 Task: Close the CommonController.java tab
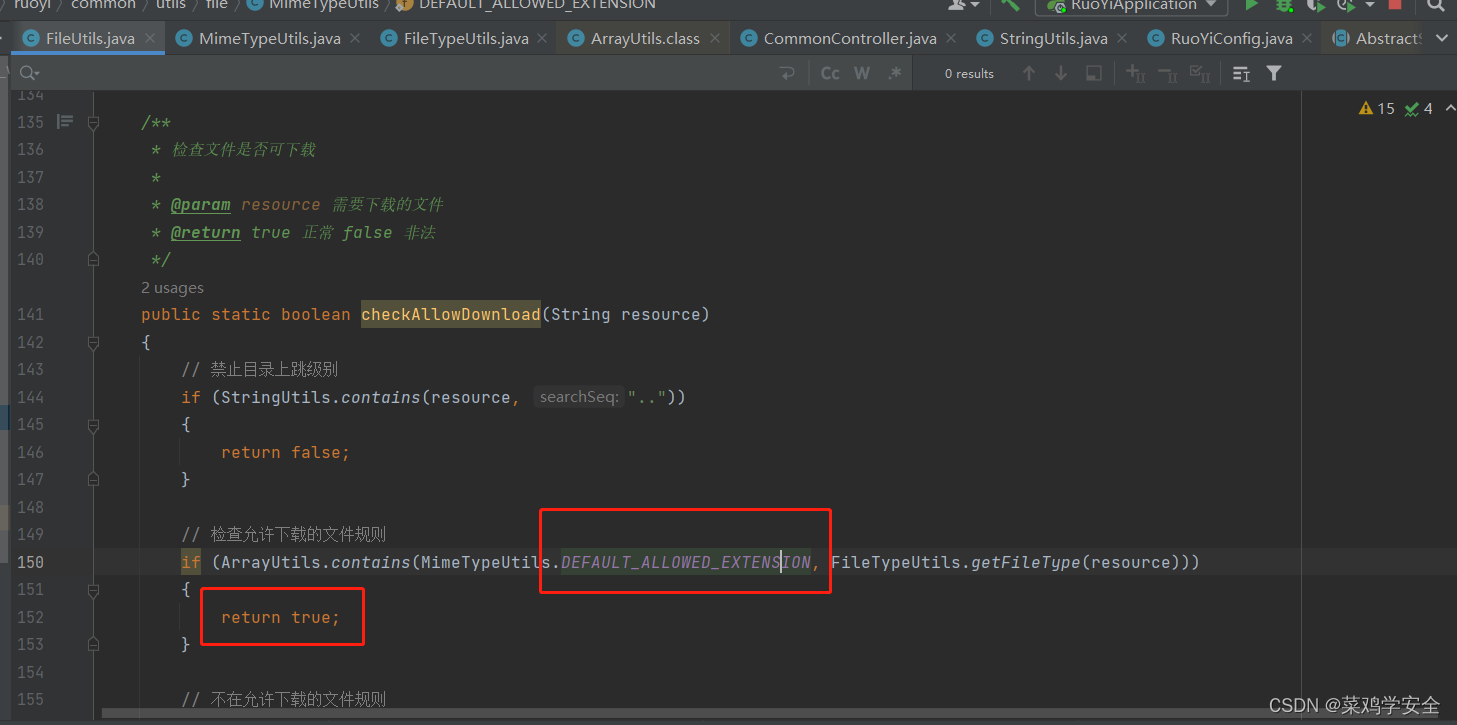coord(950,38)
